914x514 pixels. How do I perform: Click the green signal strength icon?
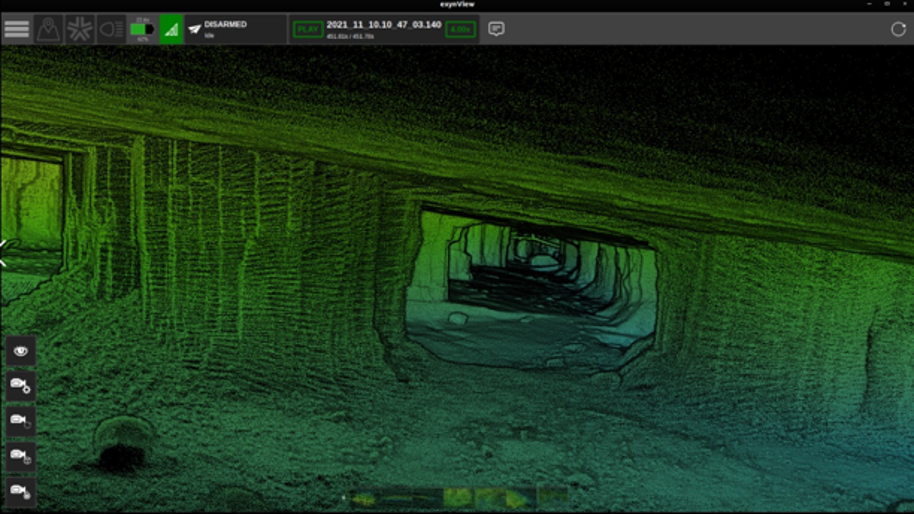[171, 29]
